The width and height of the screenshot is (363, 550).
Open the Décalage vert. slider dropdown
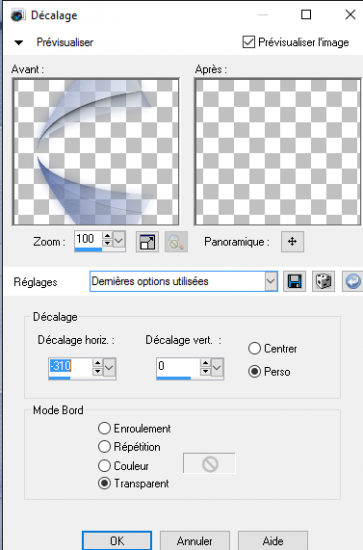tap(217, 368)
